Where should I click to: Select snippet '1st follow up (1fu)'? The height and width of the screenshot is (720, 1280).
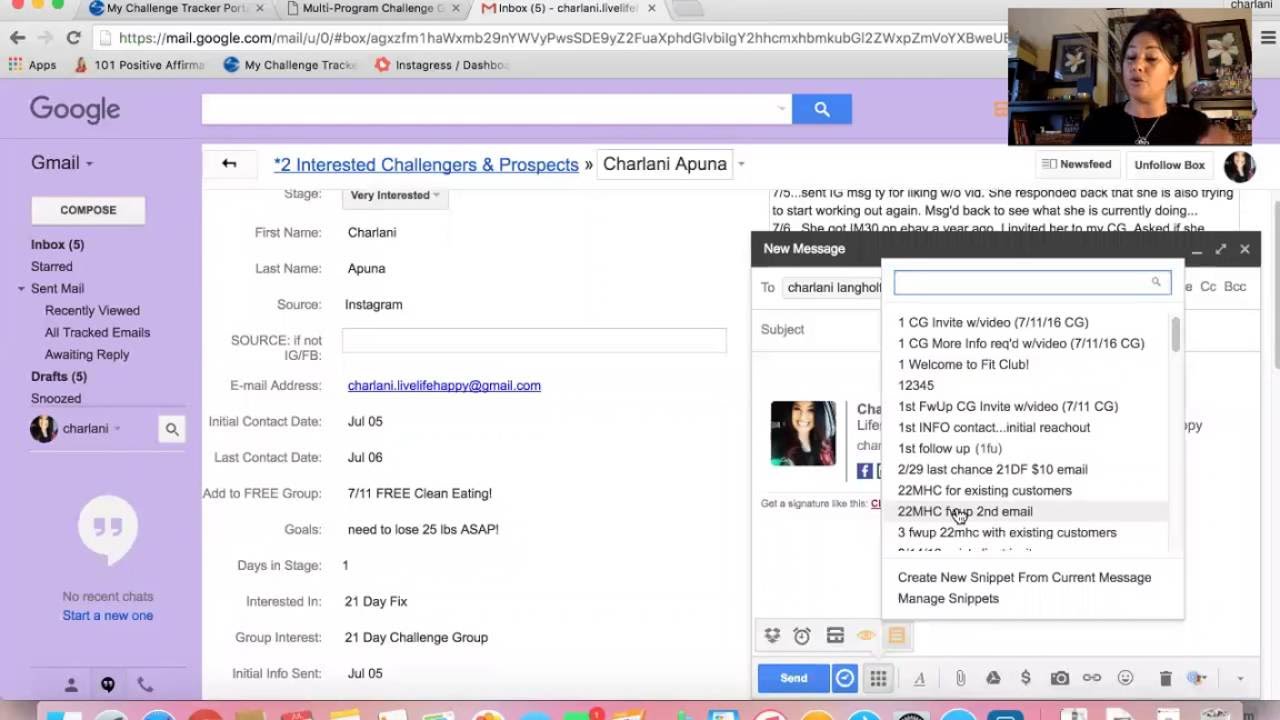pyautogui.click(x=950, y=448)
